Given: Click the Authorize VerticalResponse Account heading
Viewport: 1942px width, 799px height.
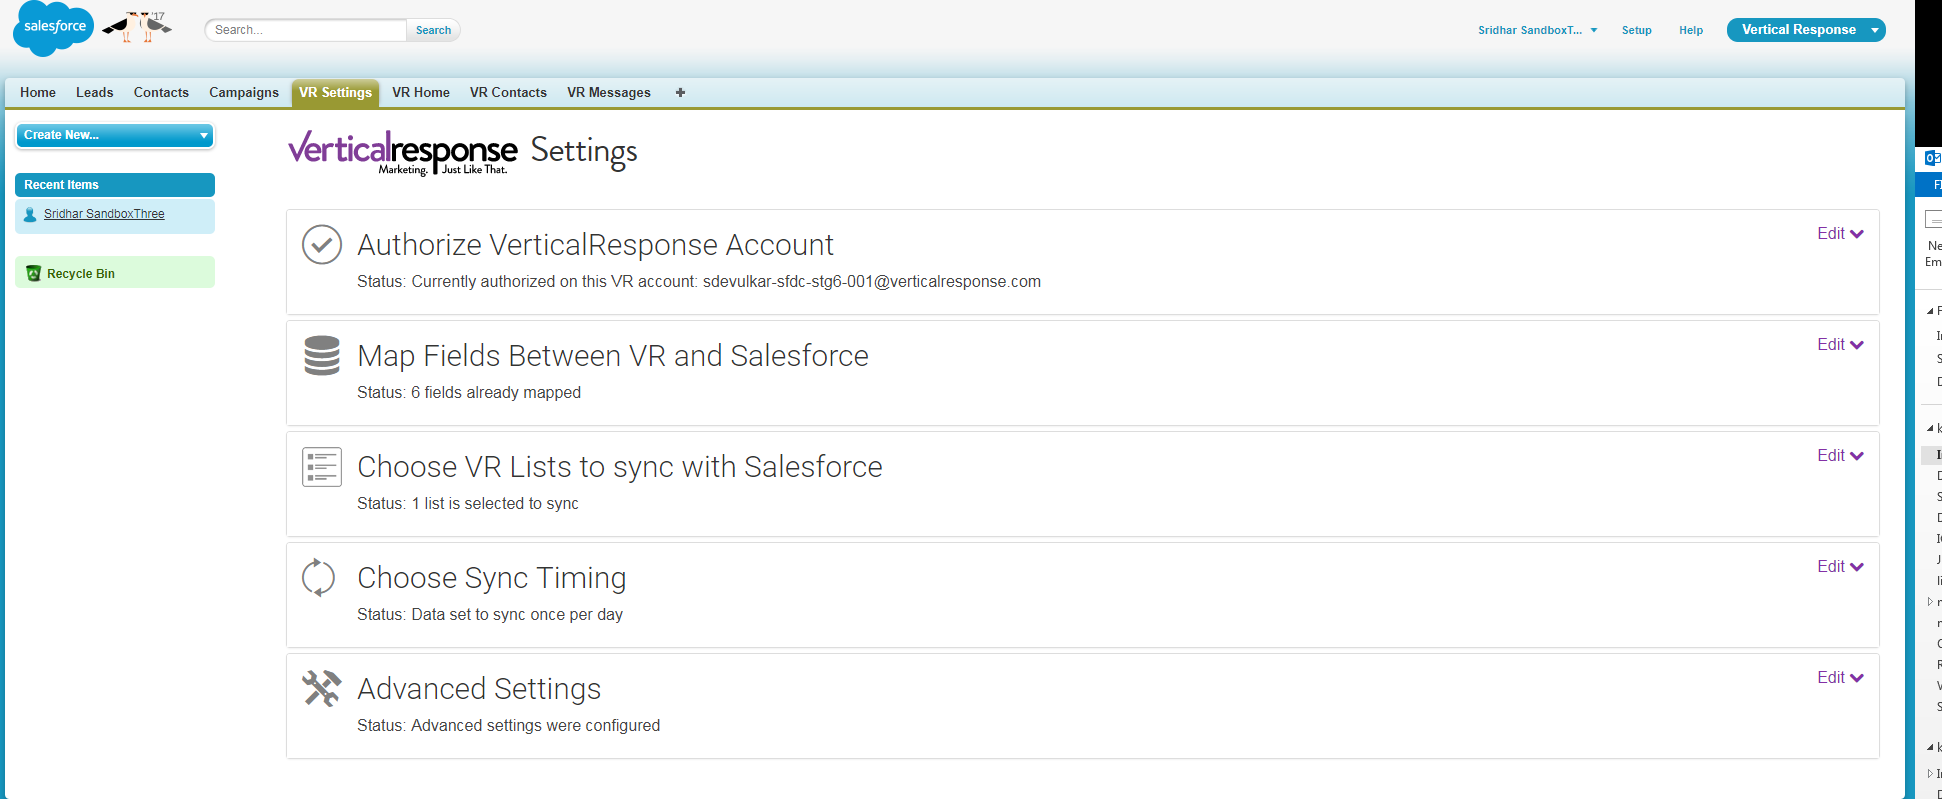Looking at the screenshot, I should click(x=595, y=245).
